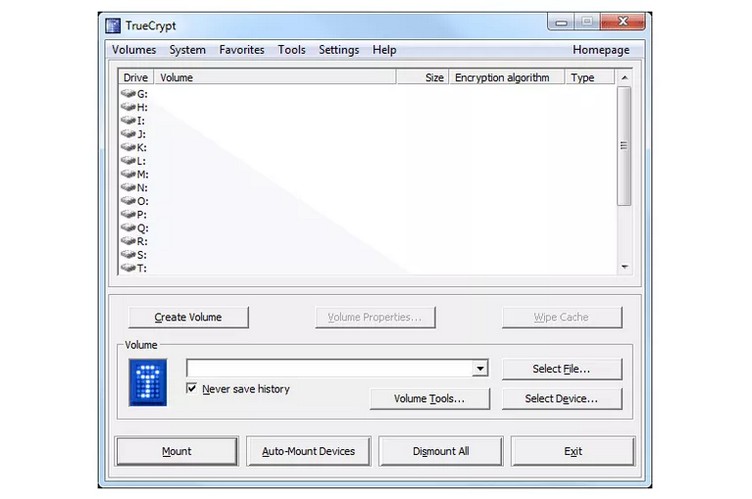
Task: Click the drive icon for L:
Action: coord(128,160)
